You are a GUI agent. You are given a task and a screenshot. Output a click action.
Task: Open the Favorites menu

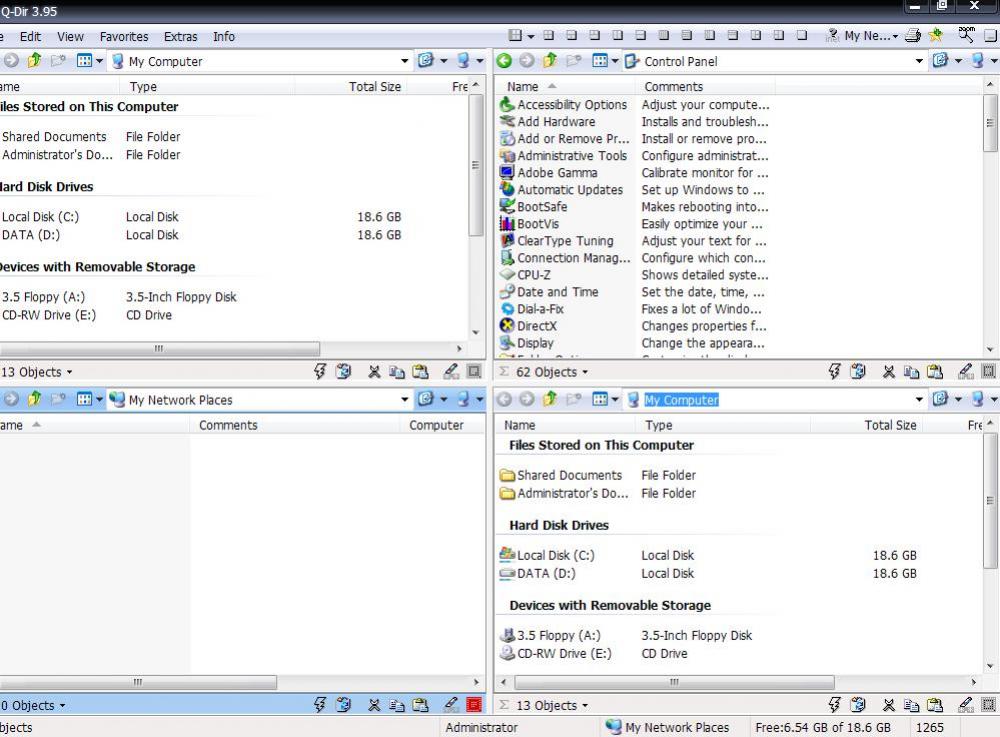(124, 36)
